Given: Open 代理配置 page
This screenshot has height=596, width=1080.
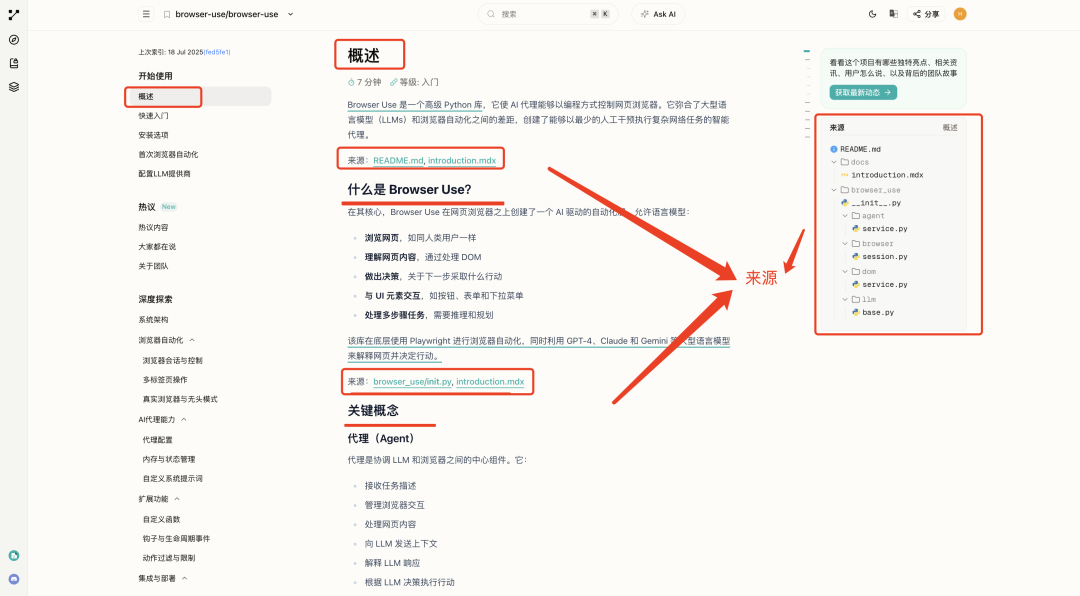Looking at the screenshot, I should (x=157, y=440).
